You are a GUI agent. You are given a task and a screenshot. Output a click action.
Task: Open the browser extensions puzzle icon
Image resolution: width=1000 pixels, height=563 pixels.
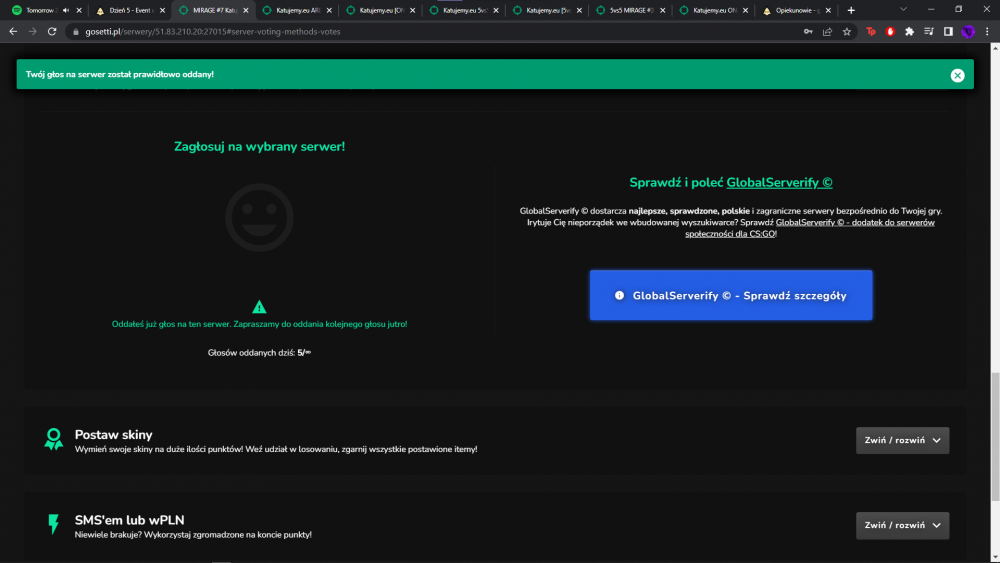[x=909, y=31]
